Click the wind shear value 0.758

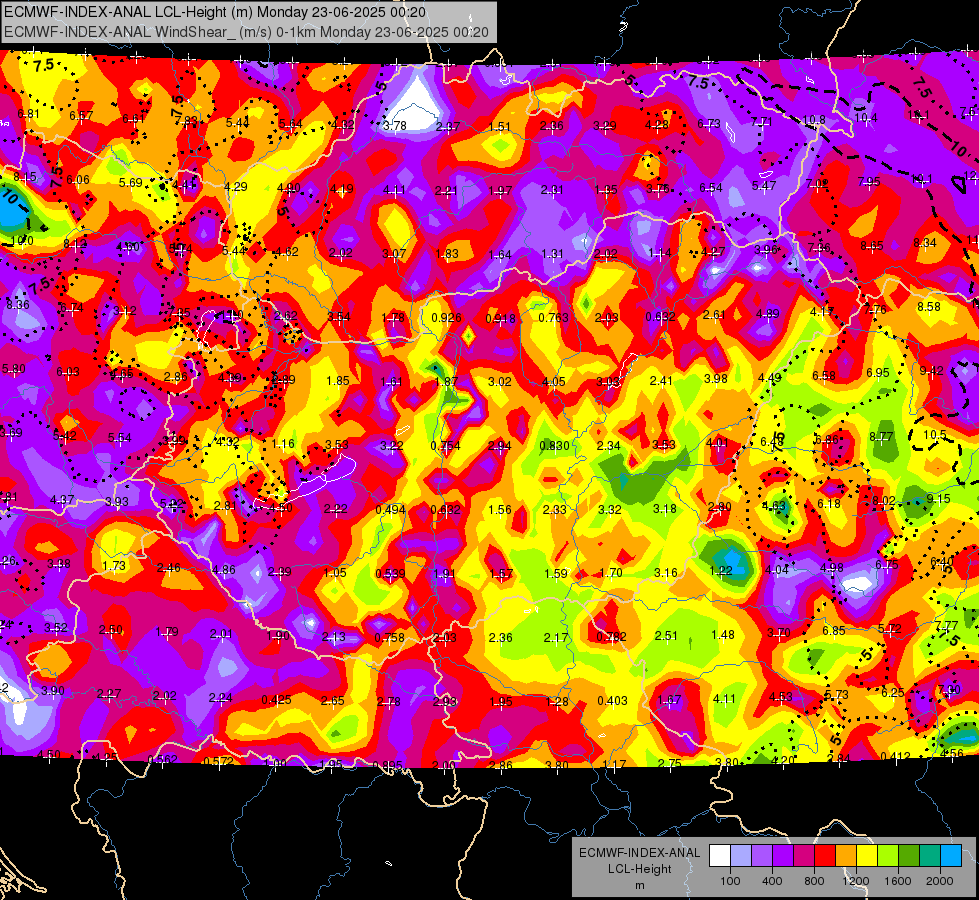pyautogui.click(x=390, y=638)
